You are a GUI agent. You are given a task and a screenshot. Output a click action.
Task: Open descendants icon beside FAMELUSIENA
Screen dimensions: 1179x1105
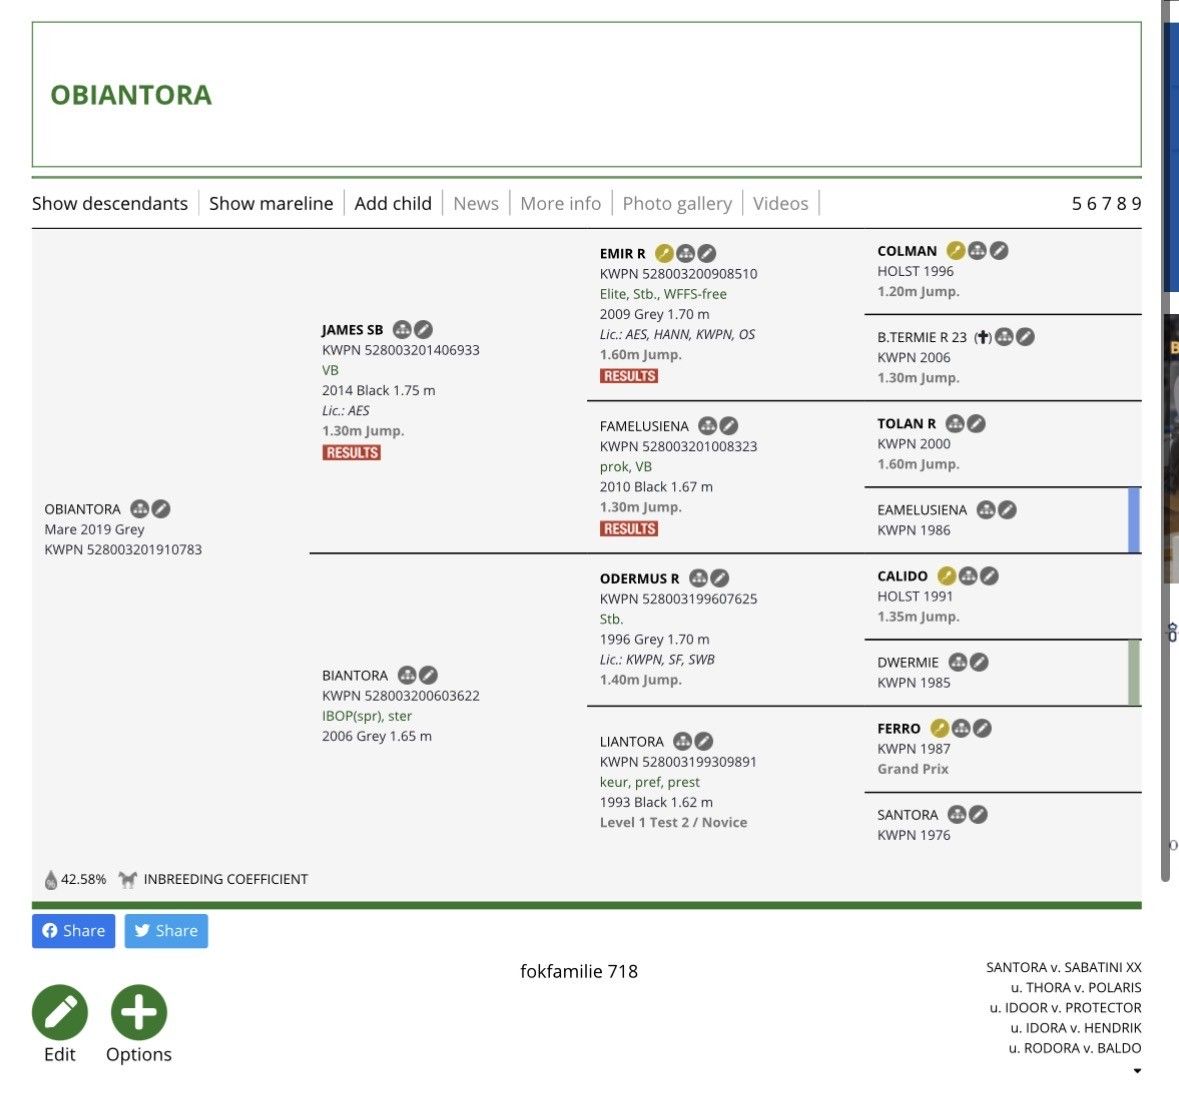708,426
